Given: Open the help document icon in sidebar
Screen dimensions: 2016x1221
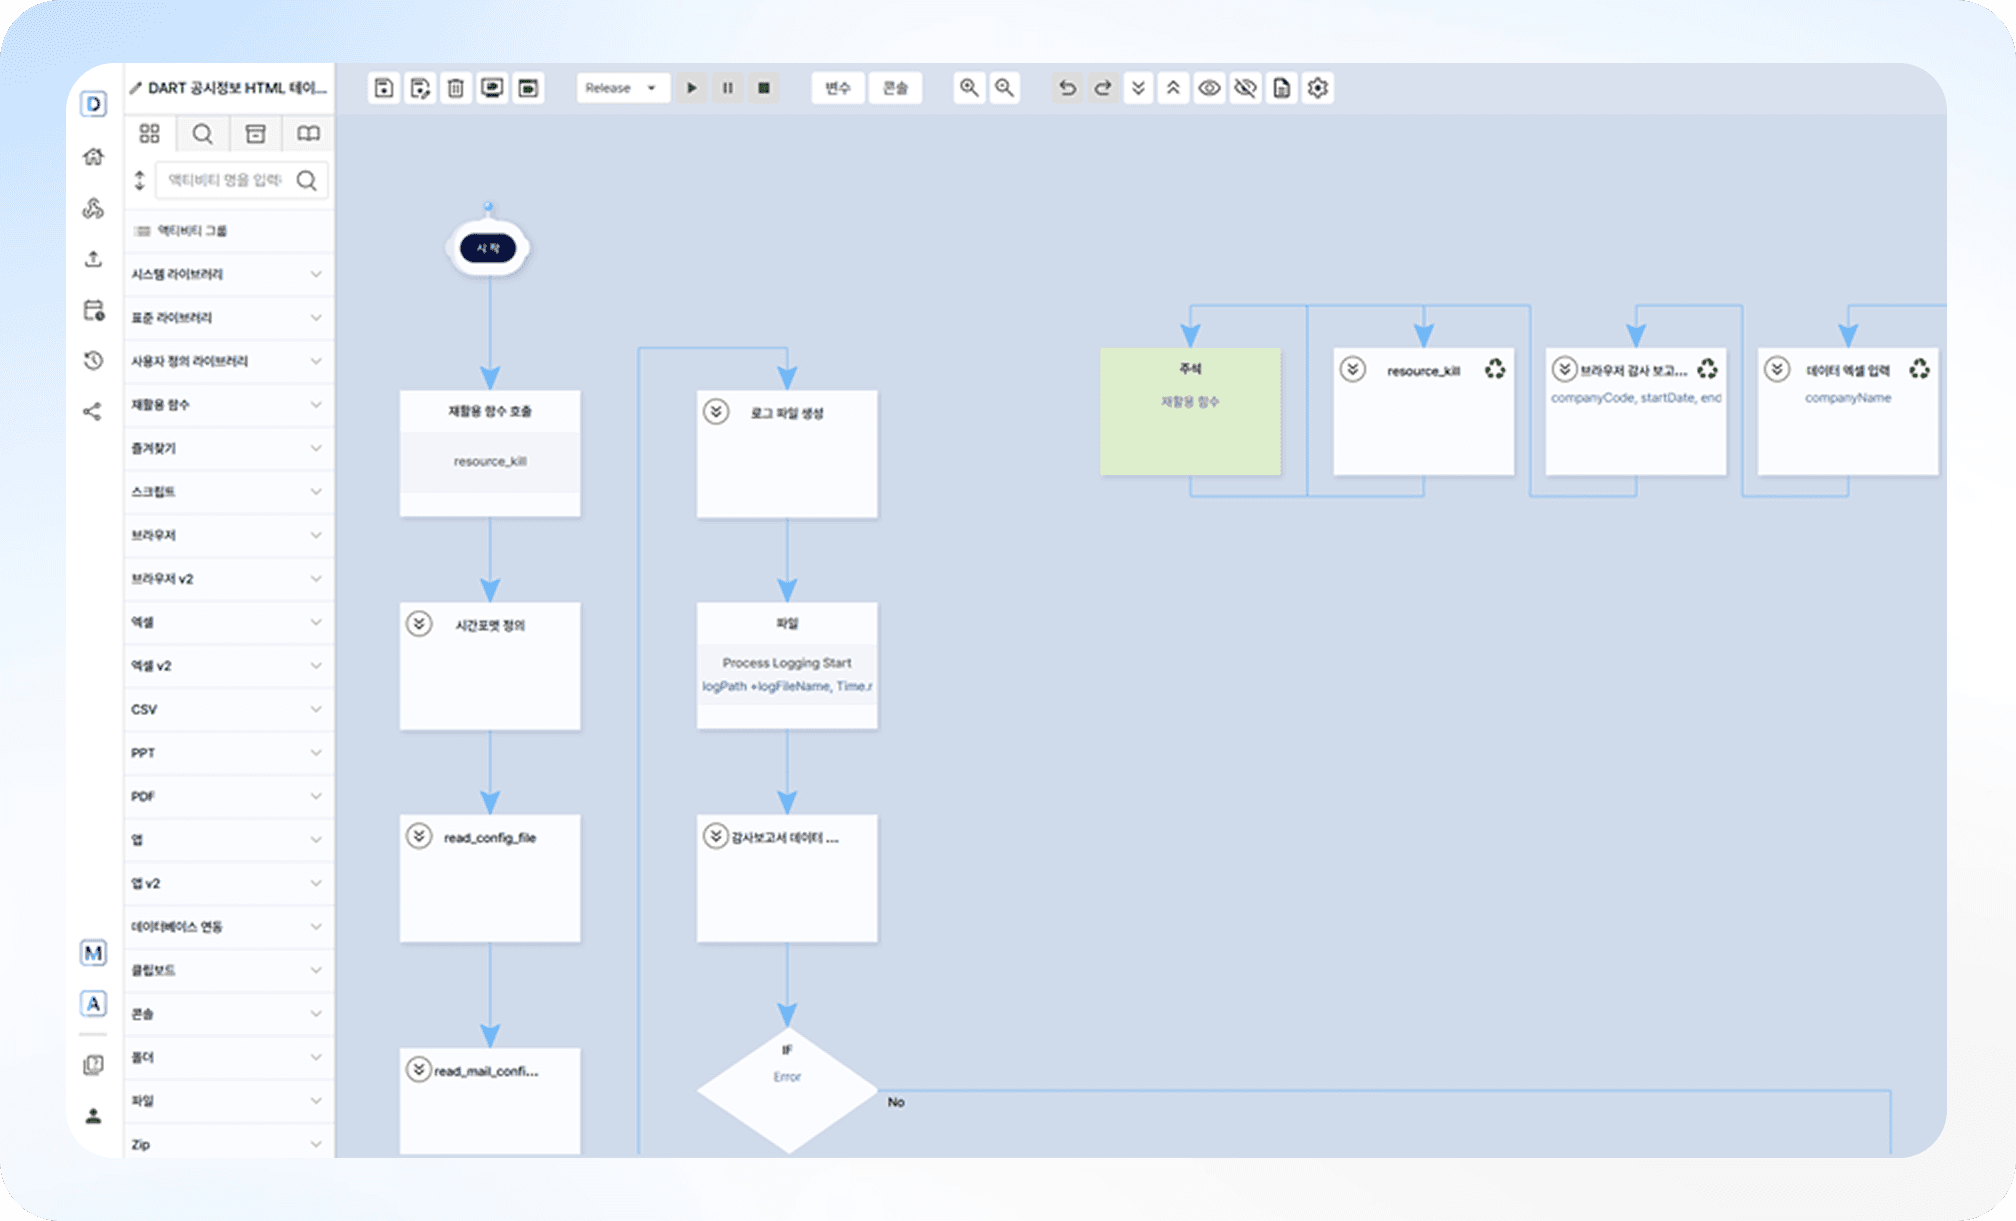Looking at the screenshot, I should pos(93,1065).
